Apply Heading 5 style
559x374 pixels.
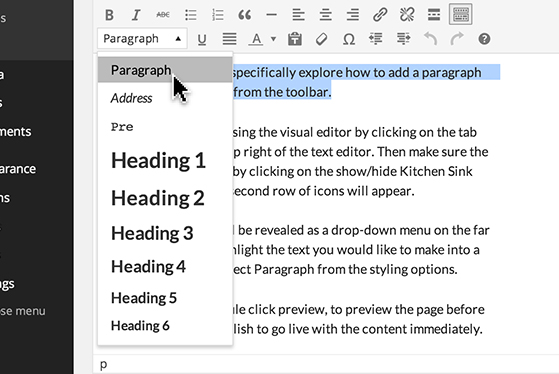165,298
